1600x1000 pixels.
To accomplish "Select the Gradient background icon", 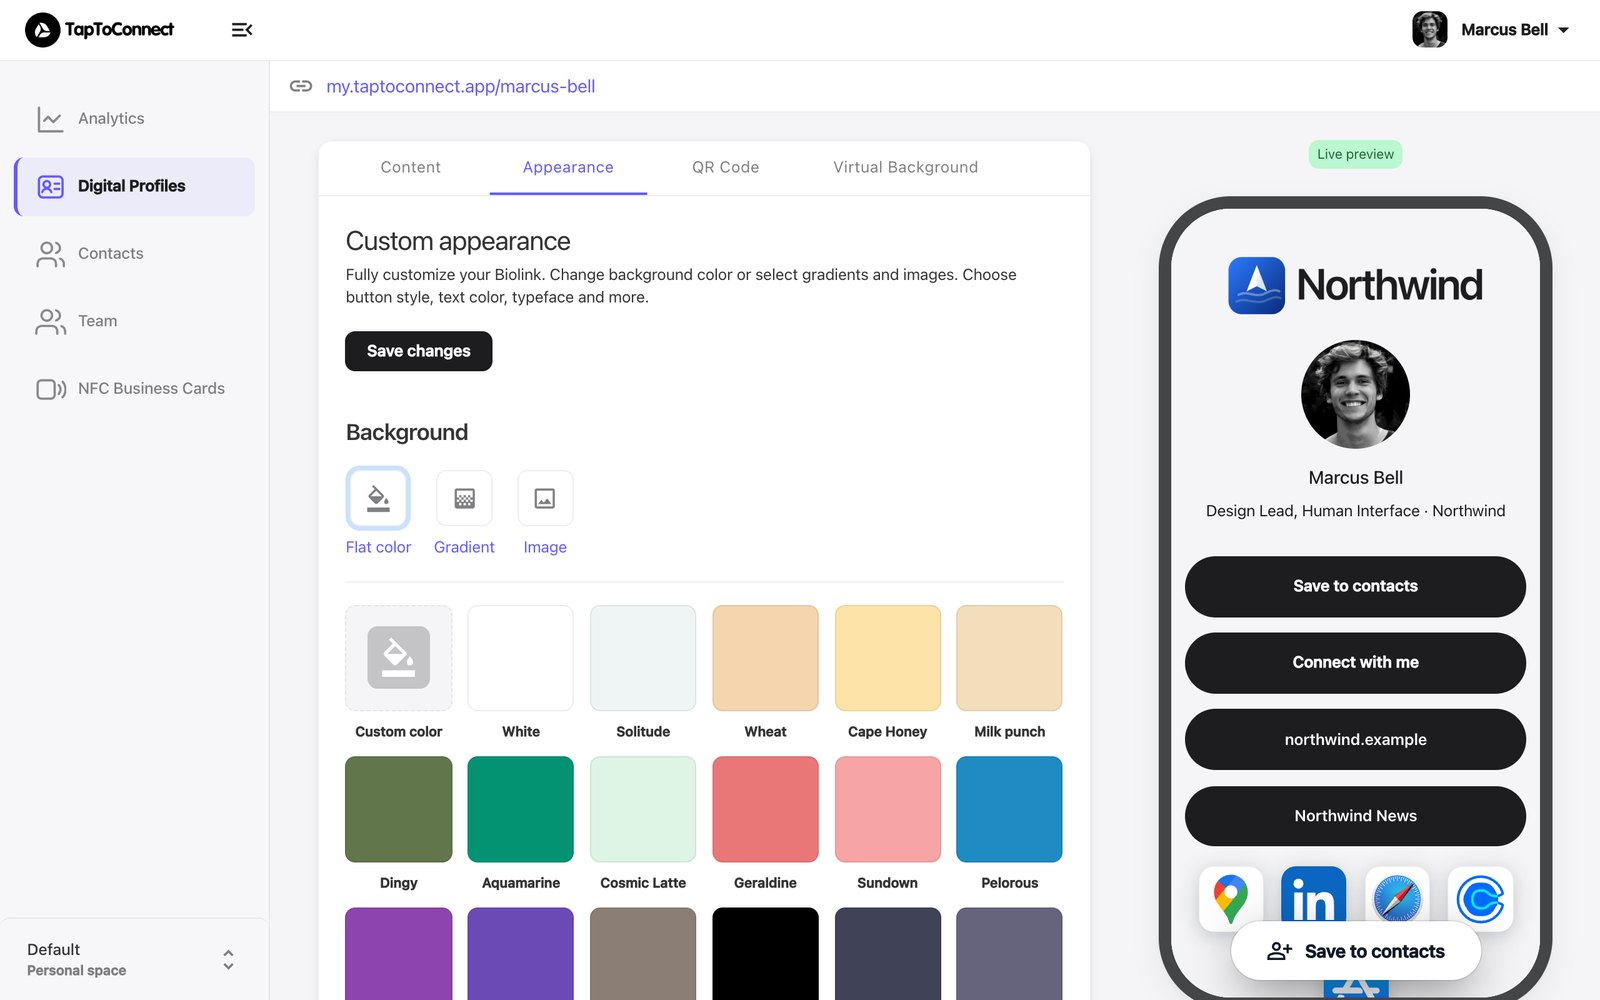I will 464,498.
